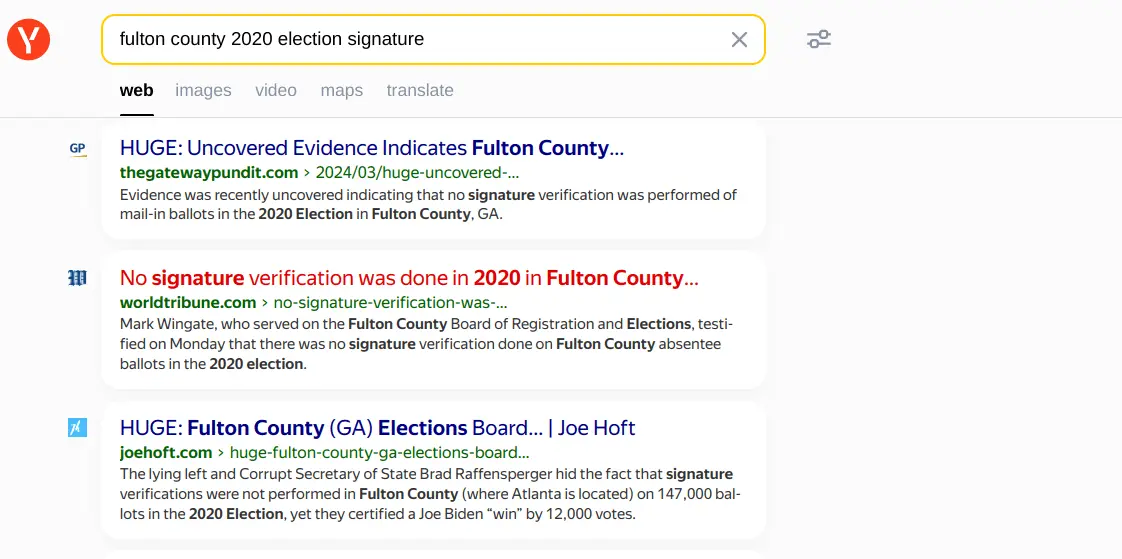The image size is (1122, 559).
Task: Click the thegatewaypundit.com domain link
Action: [x=208, y=172]
